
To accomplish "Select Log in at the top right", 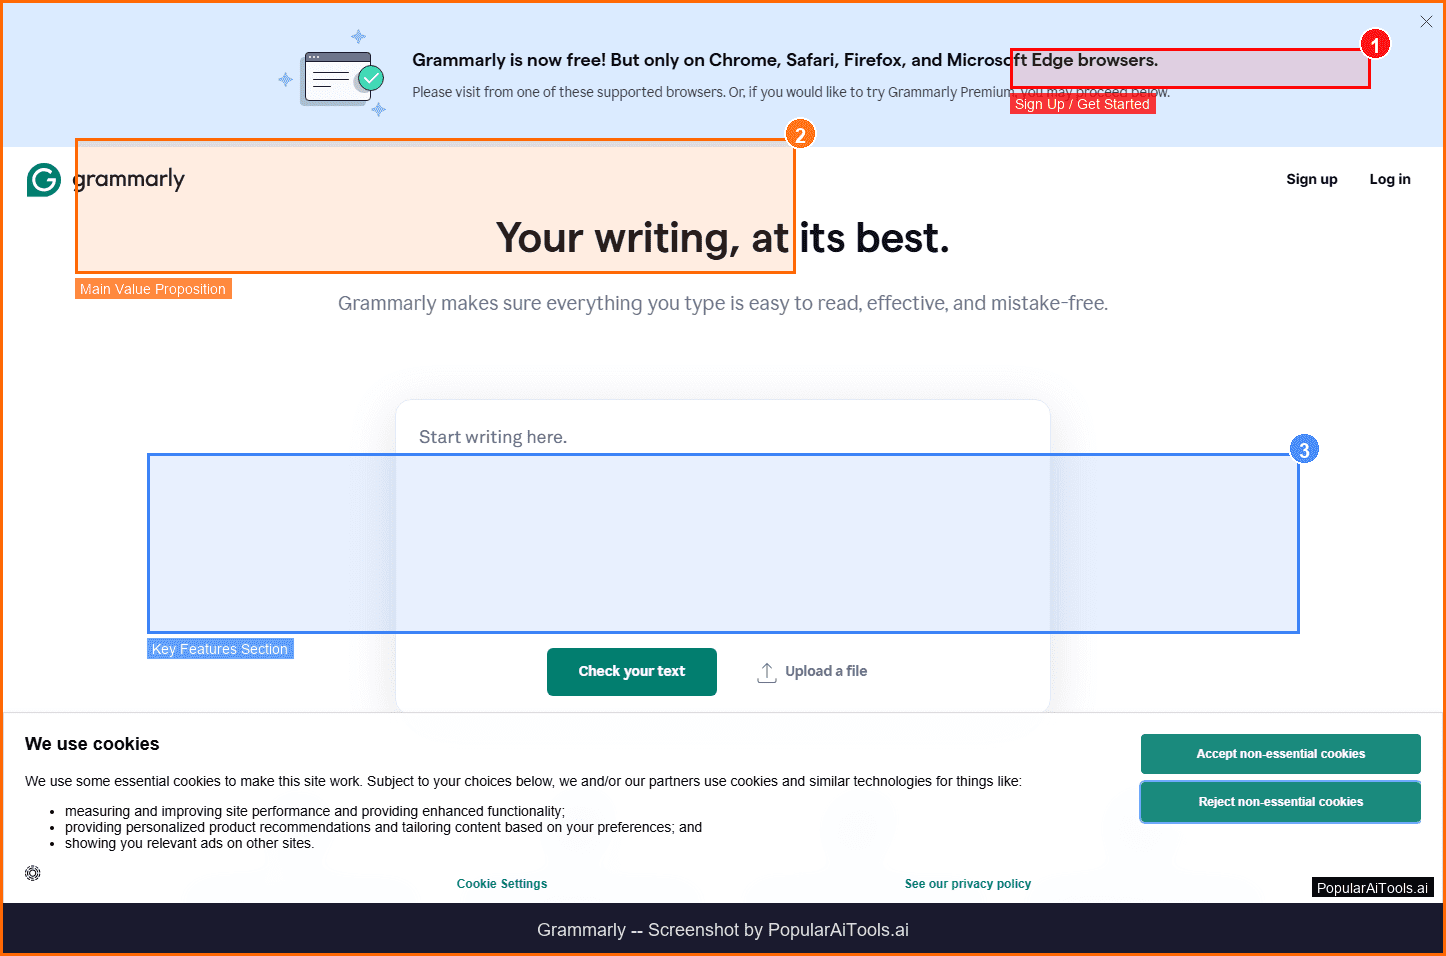I will pyautogui.click(x=1390, y=179).
